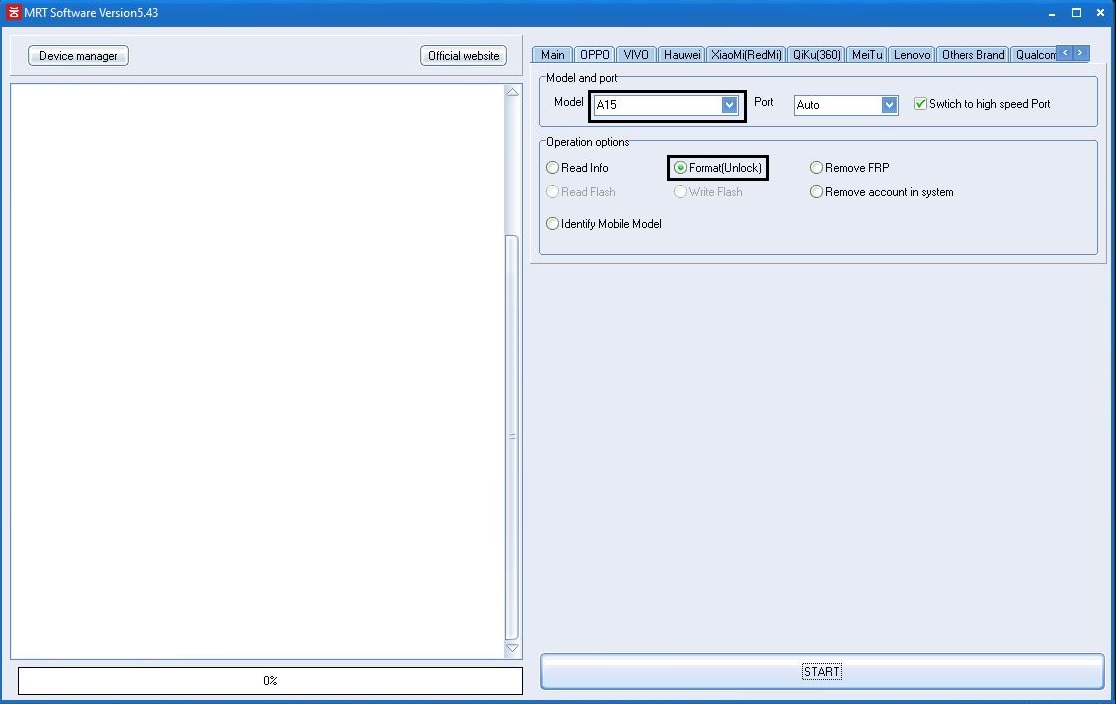Viewport: 1116px width, 704px height.
Task: Minimize the MRT Software window
Action: (1052, 13)
